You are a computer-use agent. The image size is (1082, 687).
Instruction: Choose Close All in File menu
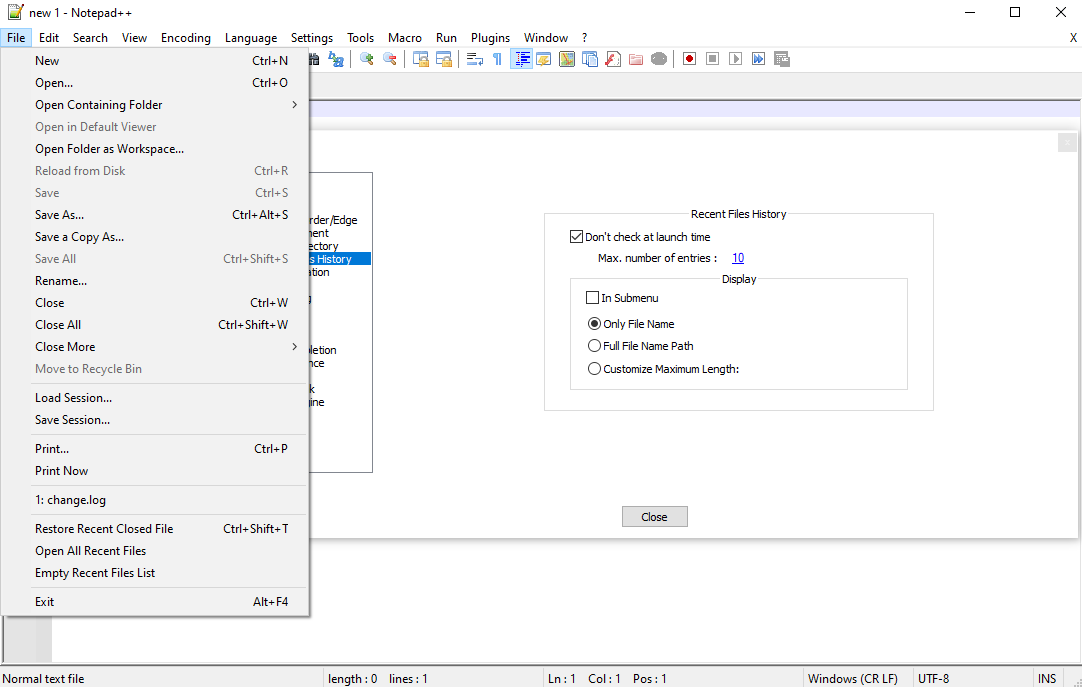(155, 325)
